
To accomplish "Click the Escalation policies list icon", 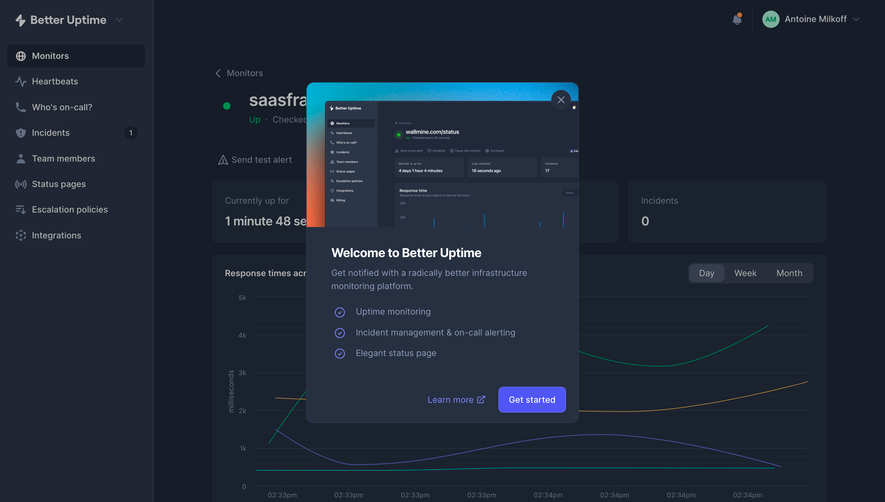I will pyautogui.click(x=21, y=209).
